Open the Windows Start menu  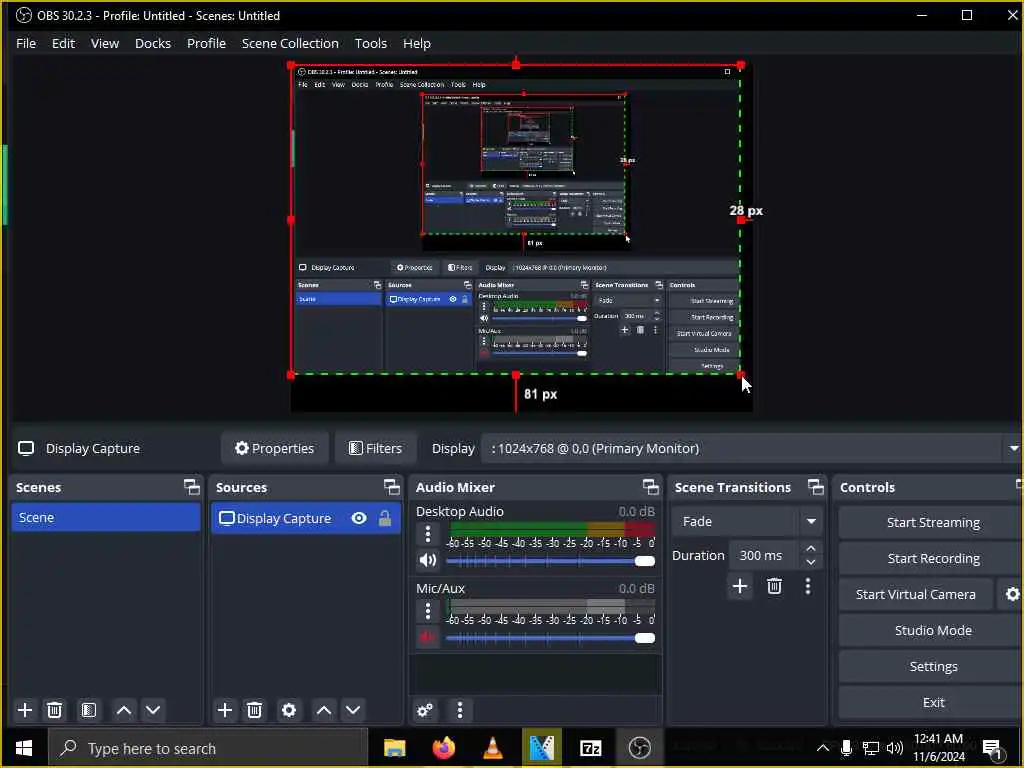coord(24,748)
